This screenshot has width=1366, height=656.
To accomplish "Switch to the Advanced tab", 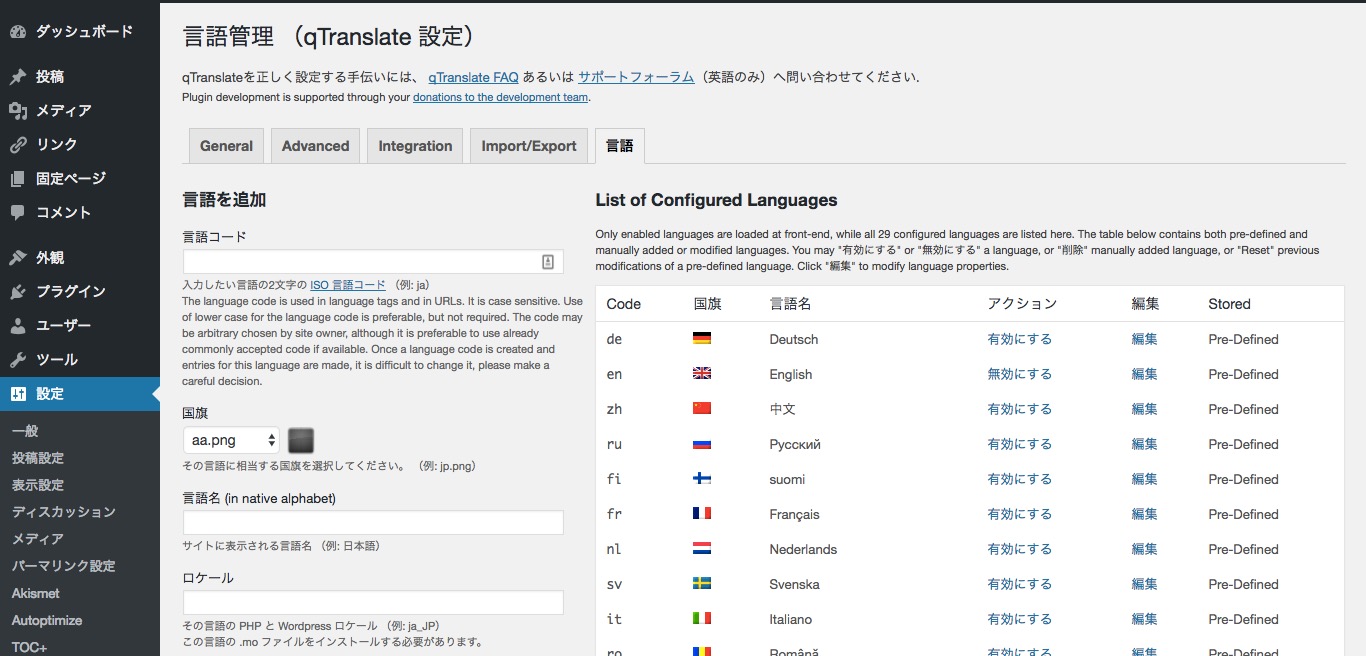I will (315, 145).
